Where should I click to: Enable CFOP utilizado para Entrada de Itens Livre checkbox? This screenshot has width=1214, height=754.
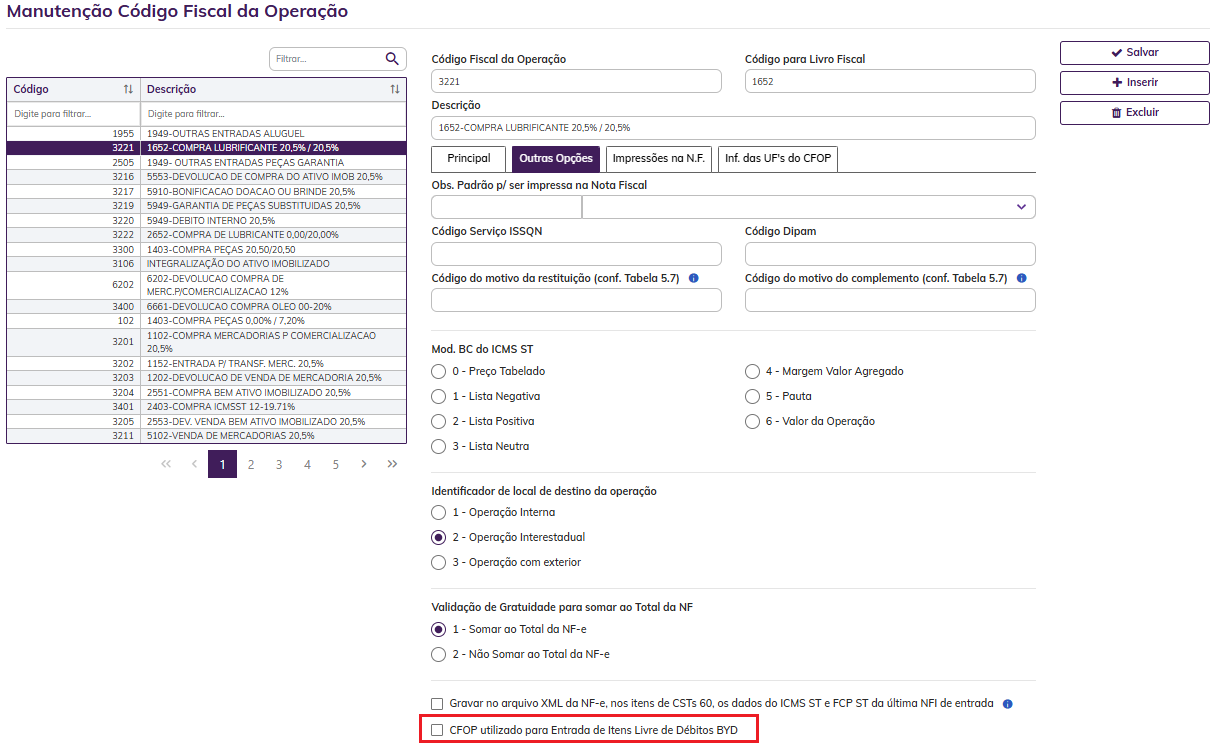(x=437, y=731)
